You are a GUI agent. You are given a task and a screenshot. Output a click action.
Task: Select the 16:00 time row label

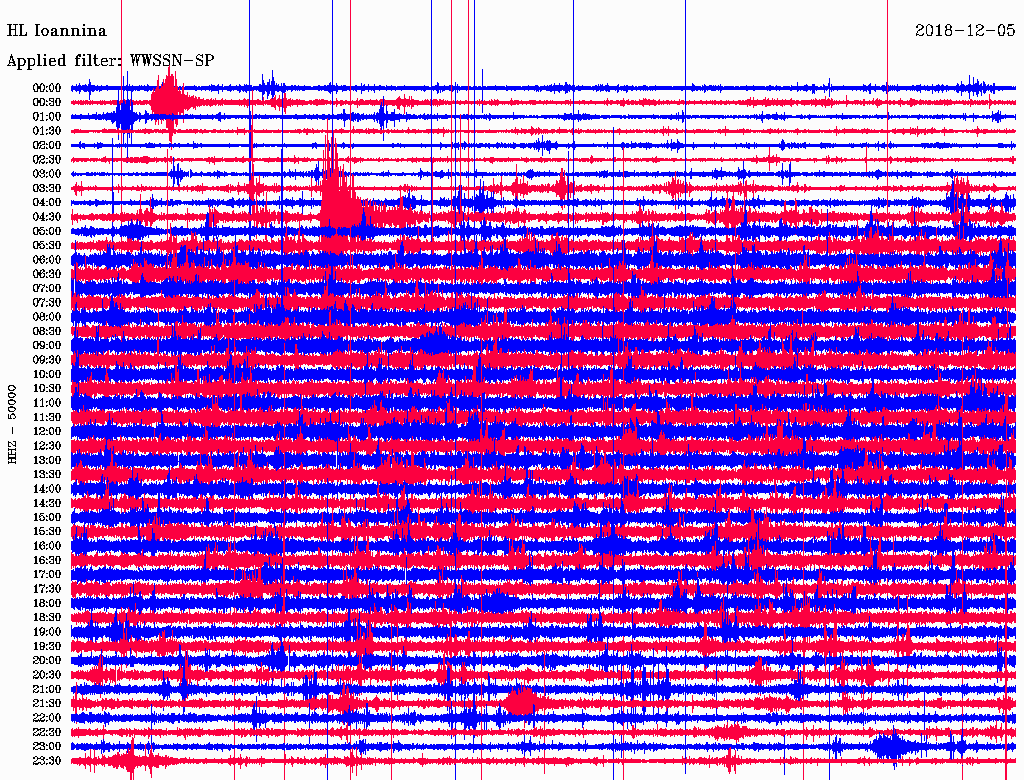pos(47,546)
